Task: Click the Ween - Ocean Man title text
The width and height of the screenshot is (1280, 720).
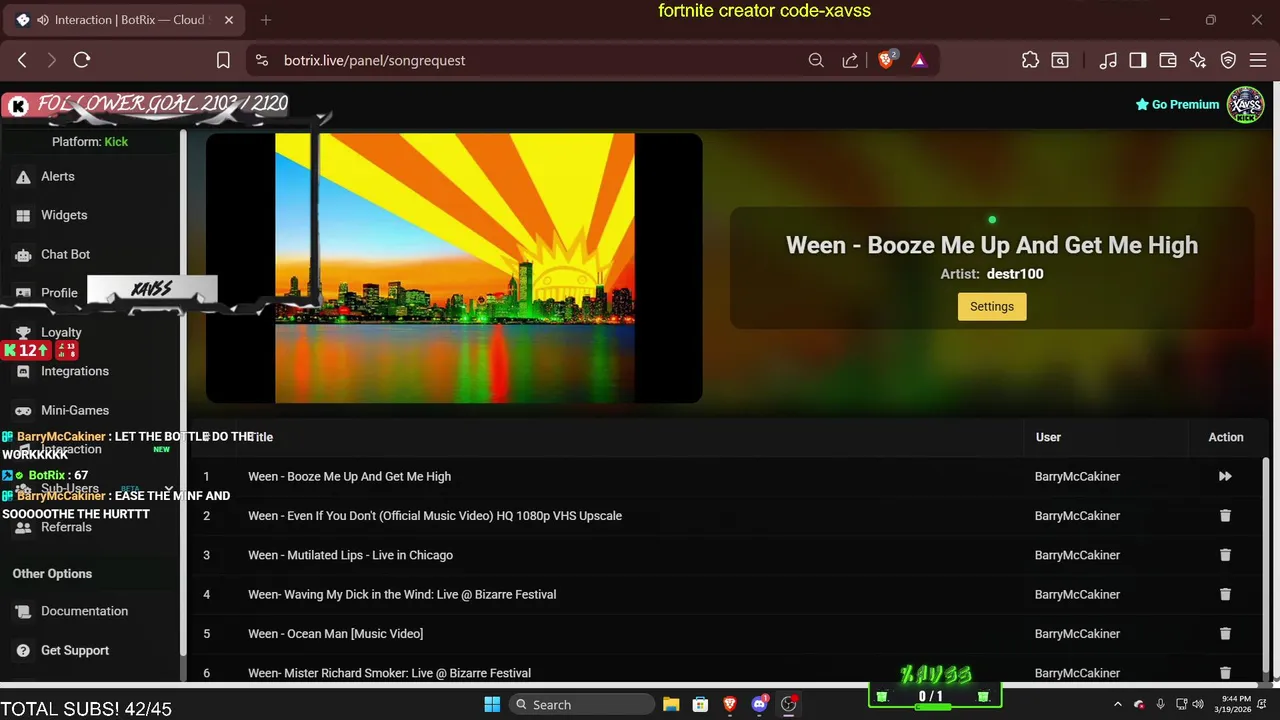Action: 335,634
